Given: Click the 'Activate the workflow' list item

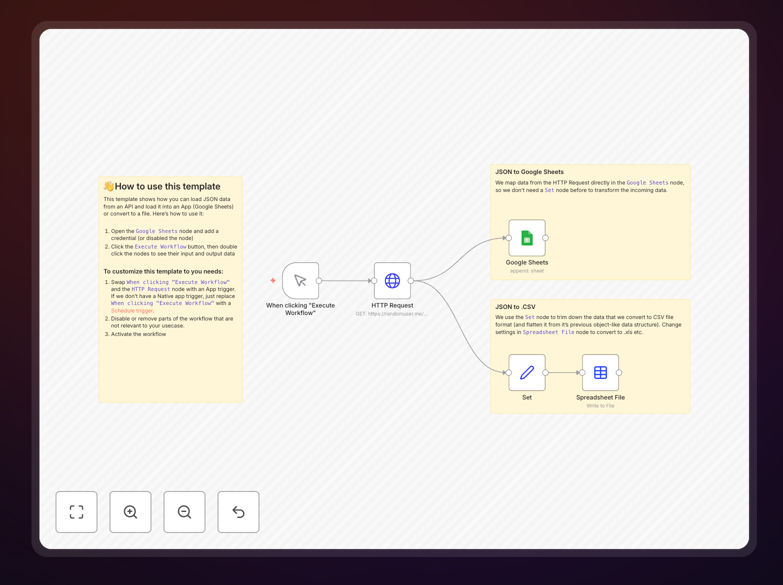Looking at the screenshot, I should (x=138, y=334).
